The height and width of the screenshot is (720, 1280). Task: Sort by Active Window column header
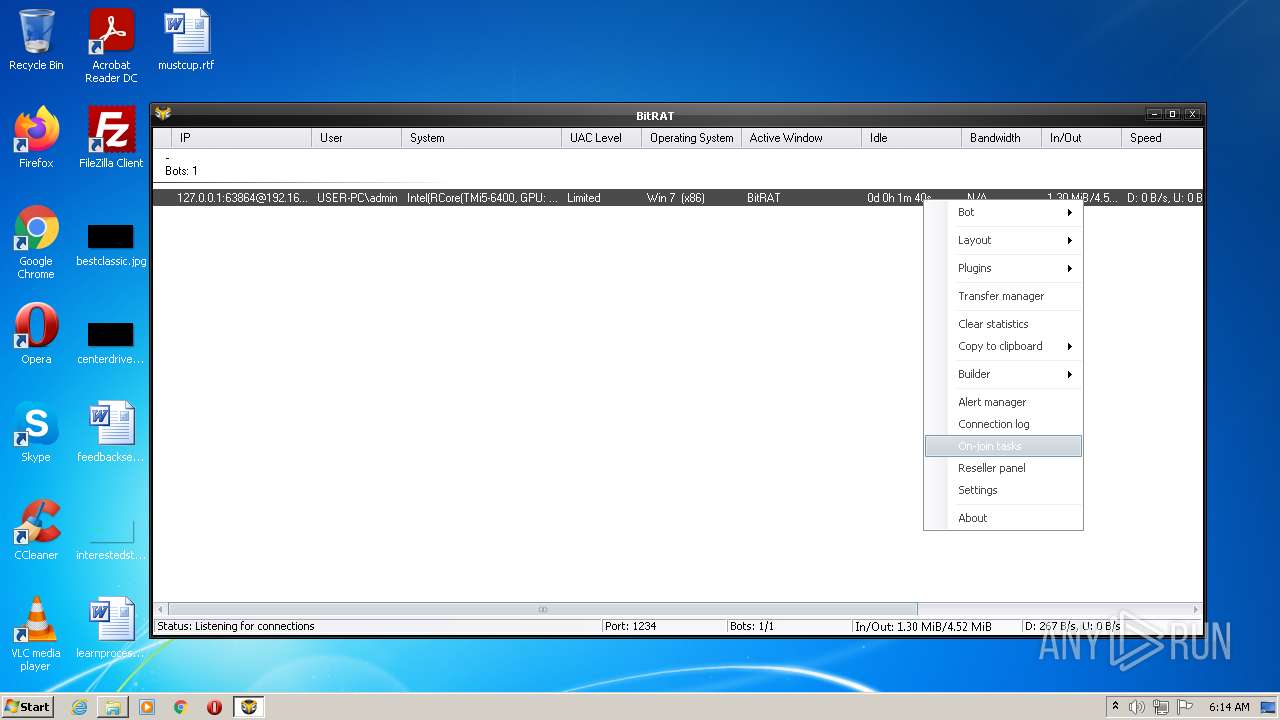801,138
